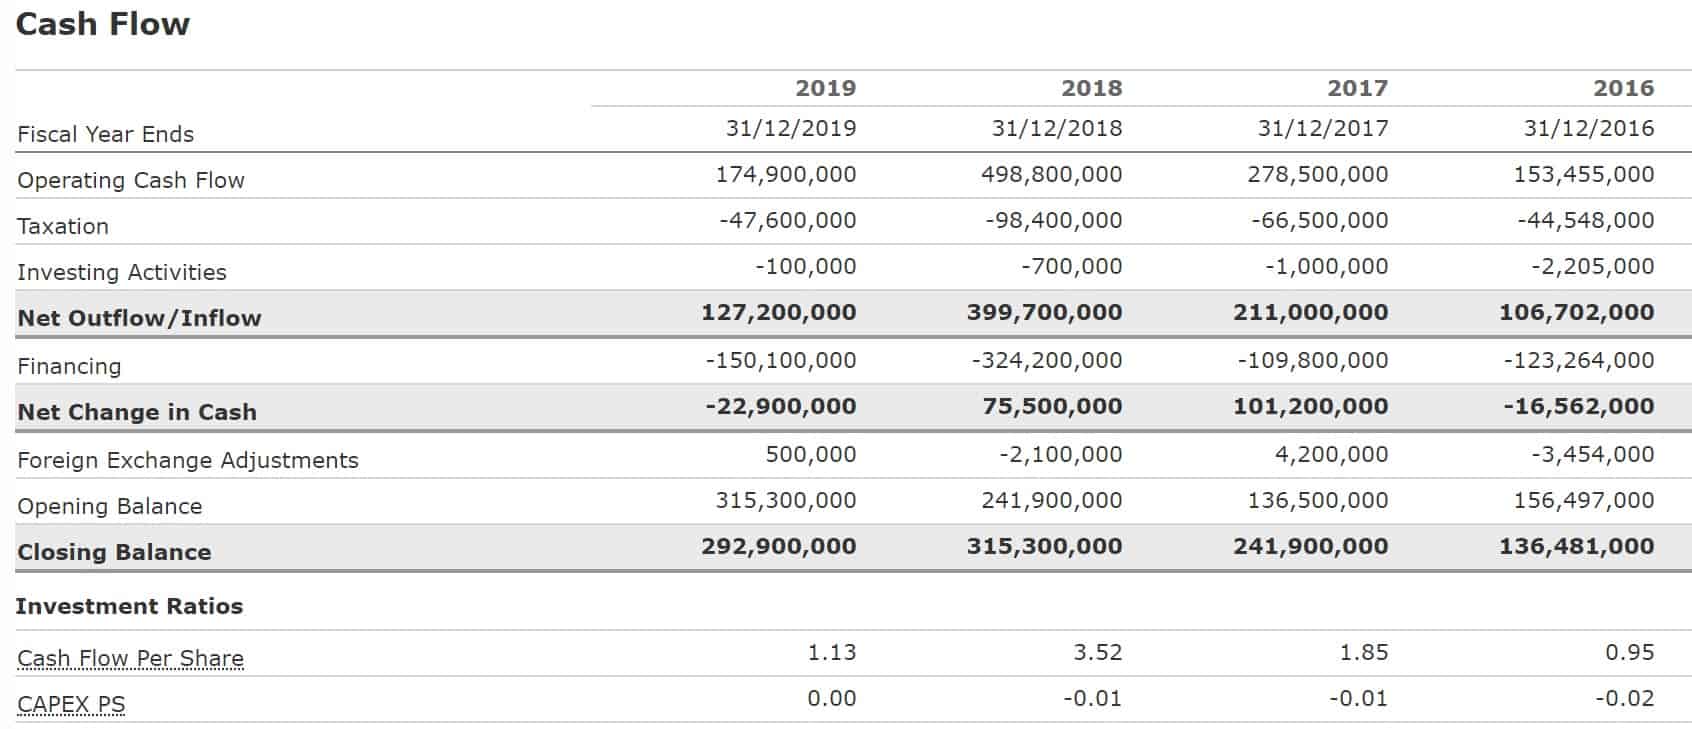Click the Financing row label
Viewport: 1692px width, 729px height.
point(69,366)
